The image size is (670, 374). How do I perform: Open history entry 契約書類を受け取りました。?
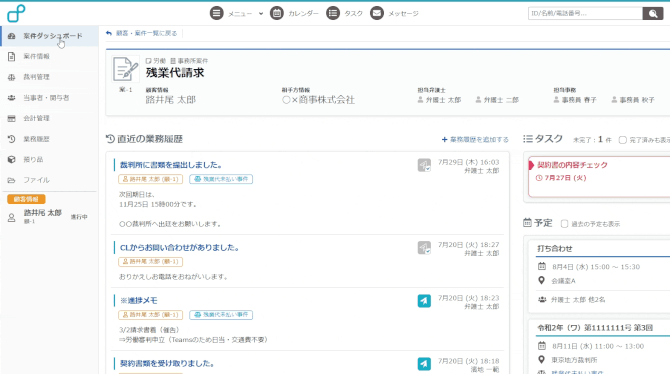coord(167,363)
